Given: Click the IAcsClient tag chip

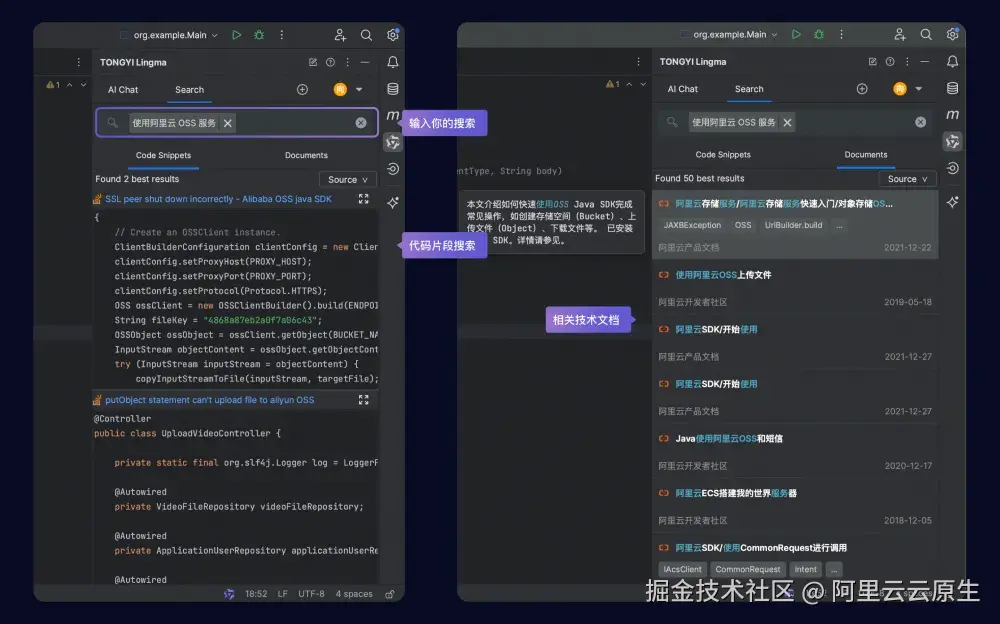Looking at the screenshot, I should point(682,569).
